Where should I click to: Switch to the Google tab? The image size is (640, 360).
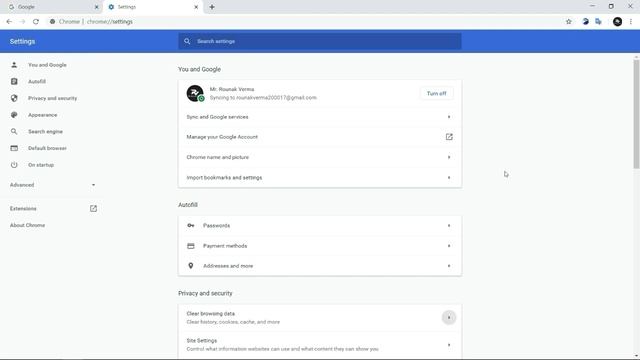[51, 7]
